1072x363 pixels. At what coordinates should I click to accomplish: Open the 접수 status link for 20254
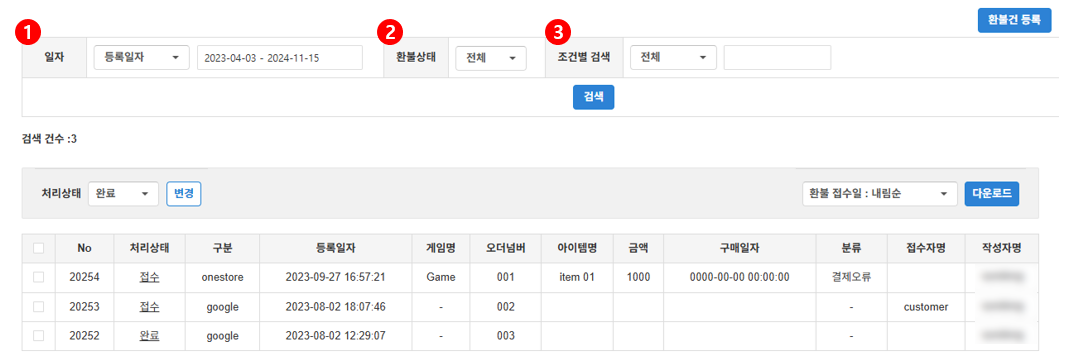[149, 278]
